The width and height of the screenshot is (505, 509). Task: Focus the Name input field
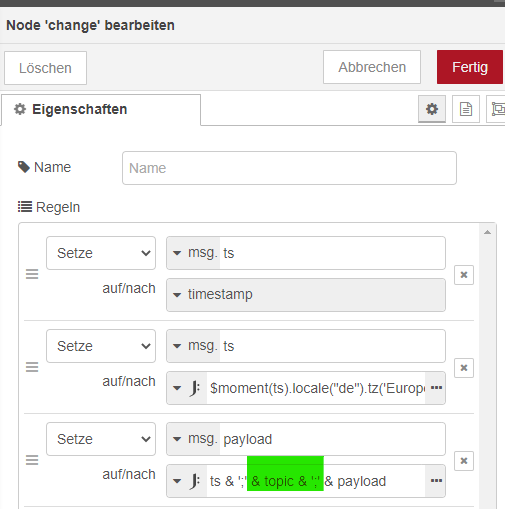pyautogui.click(x=289, y=168)
